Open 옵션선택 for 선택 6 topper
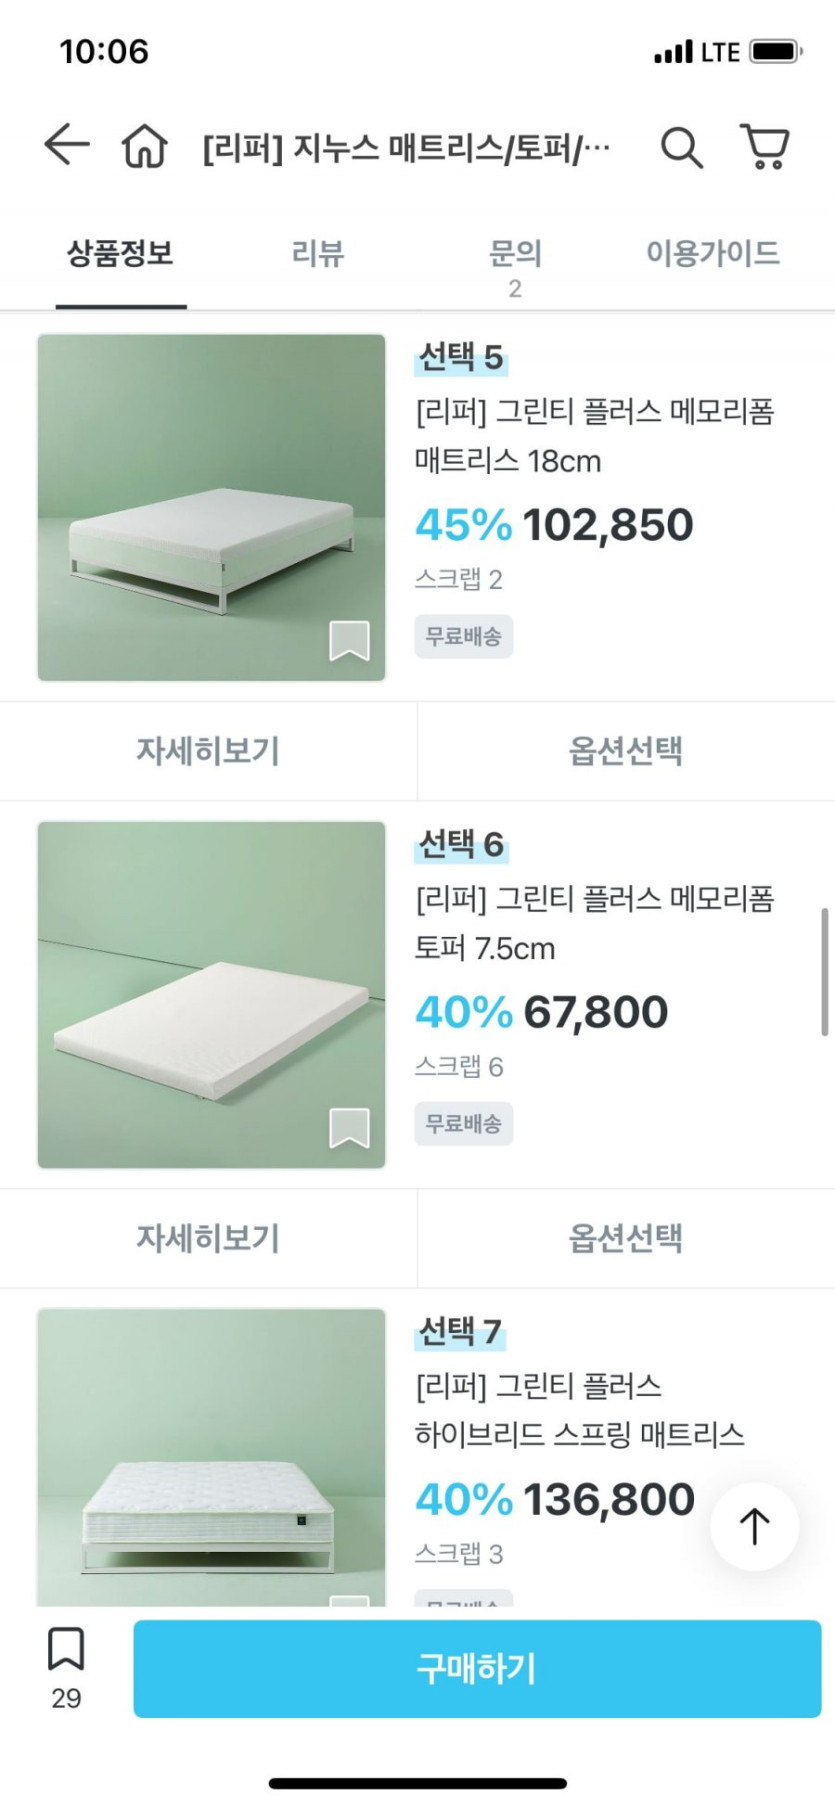Viewport: 835px width, 1807px height. click(626, 1238)
